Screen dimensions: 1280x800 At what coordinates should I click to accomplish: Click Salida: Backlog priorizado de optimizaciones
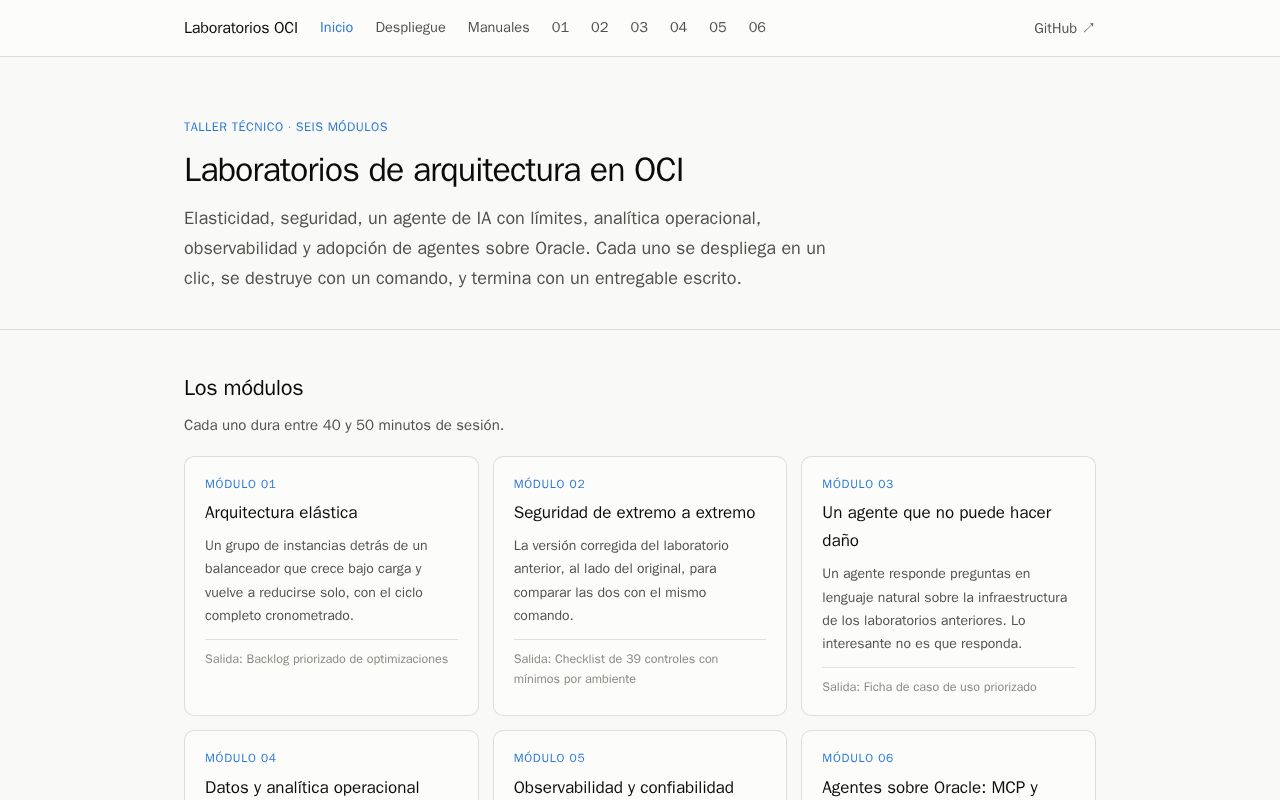coord(326,659)
